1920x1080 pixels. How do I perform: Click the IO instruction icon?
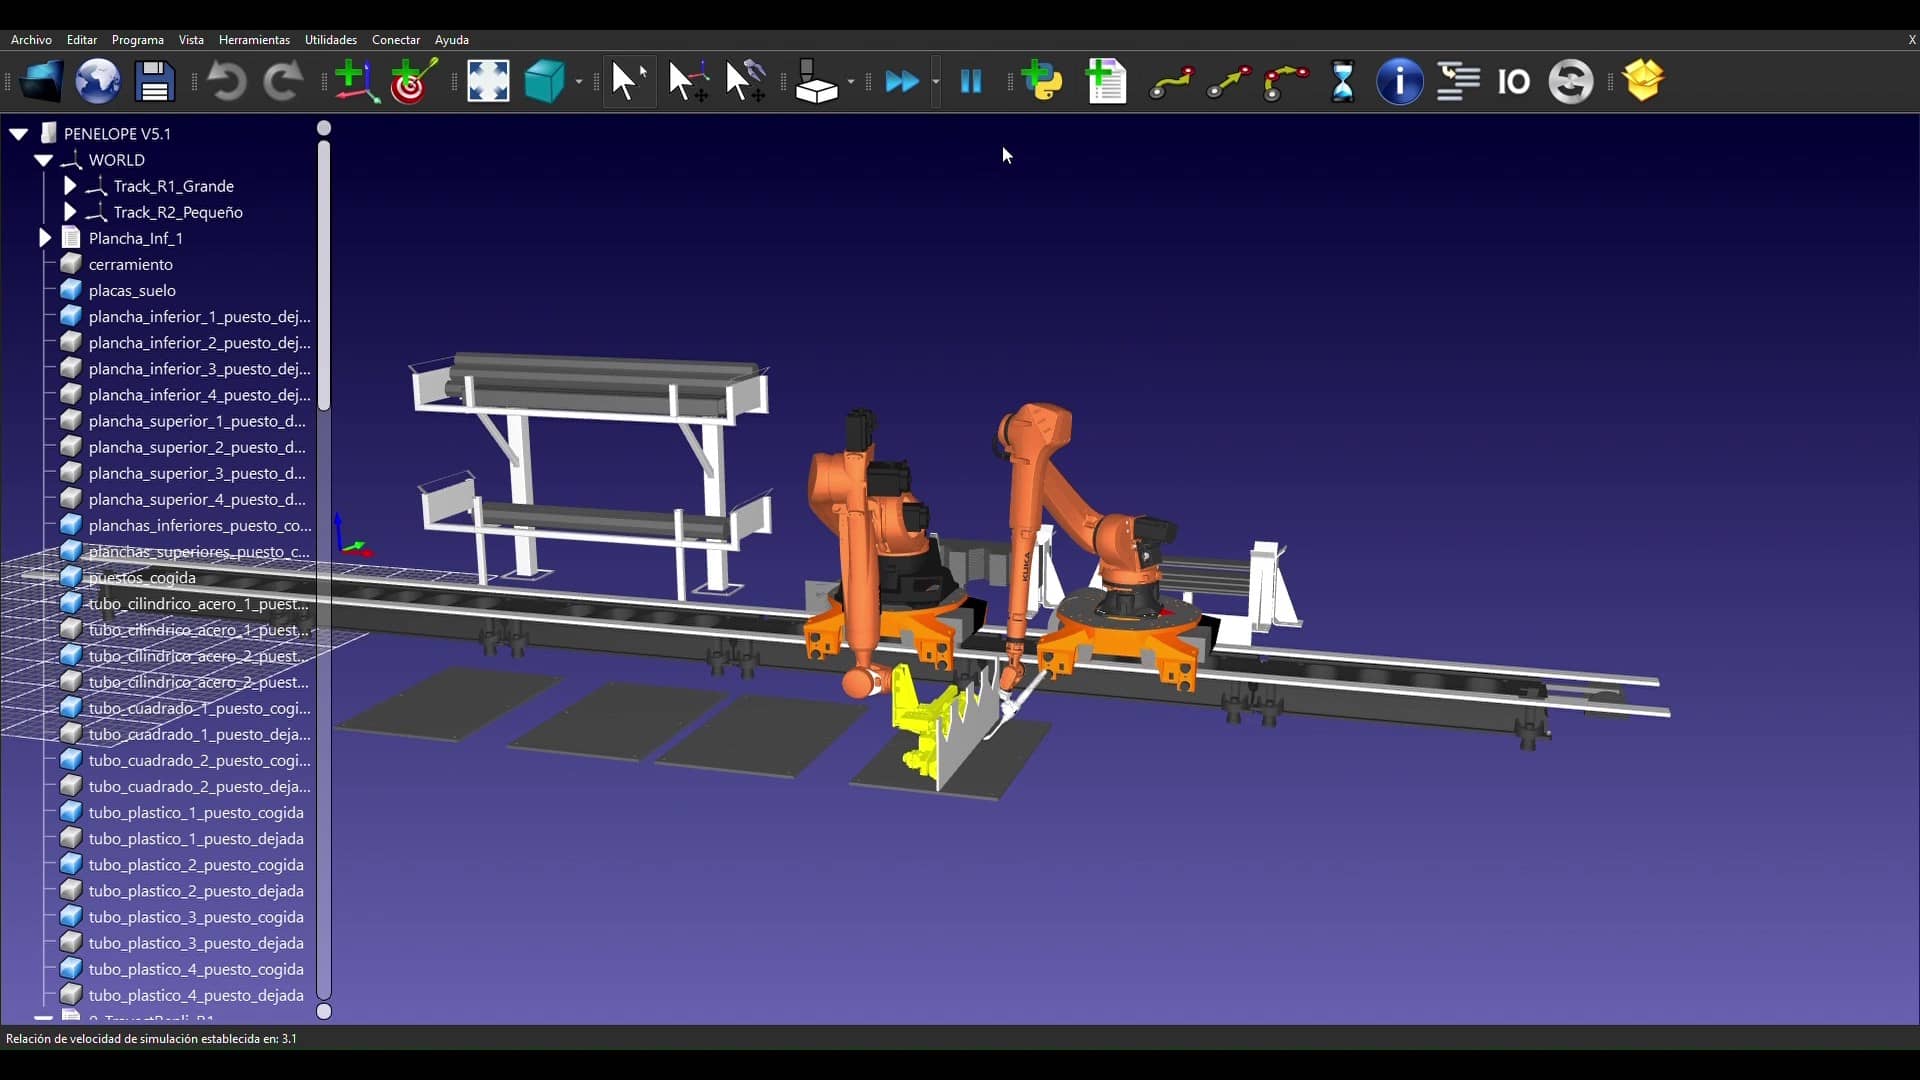(1513, 81)
